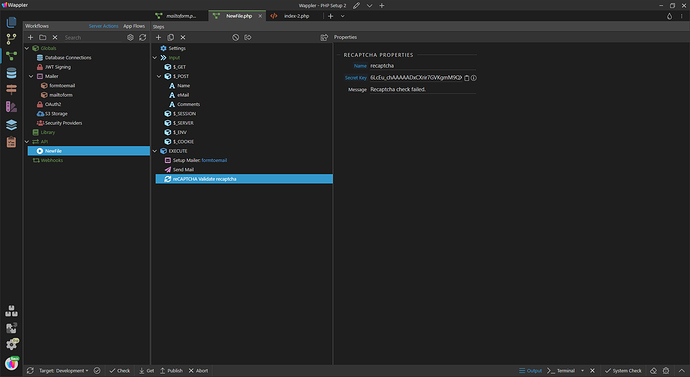Click the recaptcha Name field

422,66
